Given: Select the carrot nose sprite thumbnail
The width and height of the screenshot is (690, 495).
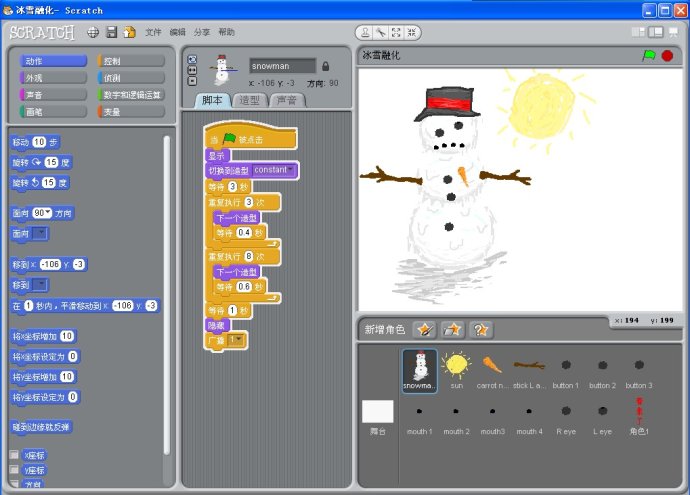Looking at the screenshot, I should coord(492,370).
